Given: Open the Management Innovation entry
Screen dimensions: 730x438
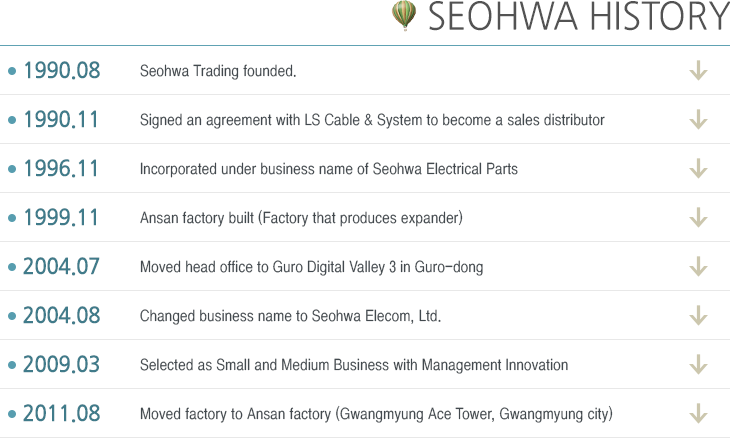Looking at the screenshot, I should 354,365.
